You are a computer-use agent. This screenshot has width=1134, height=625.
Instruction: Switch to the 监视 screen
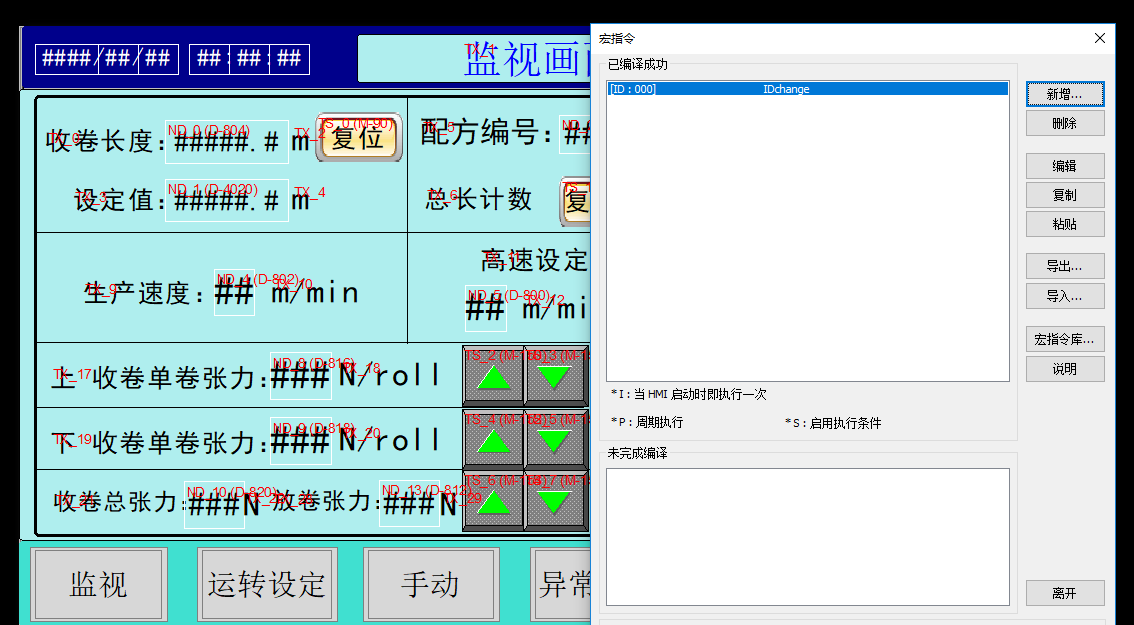[98, 584]
